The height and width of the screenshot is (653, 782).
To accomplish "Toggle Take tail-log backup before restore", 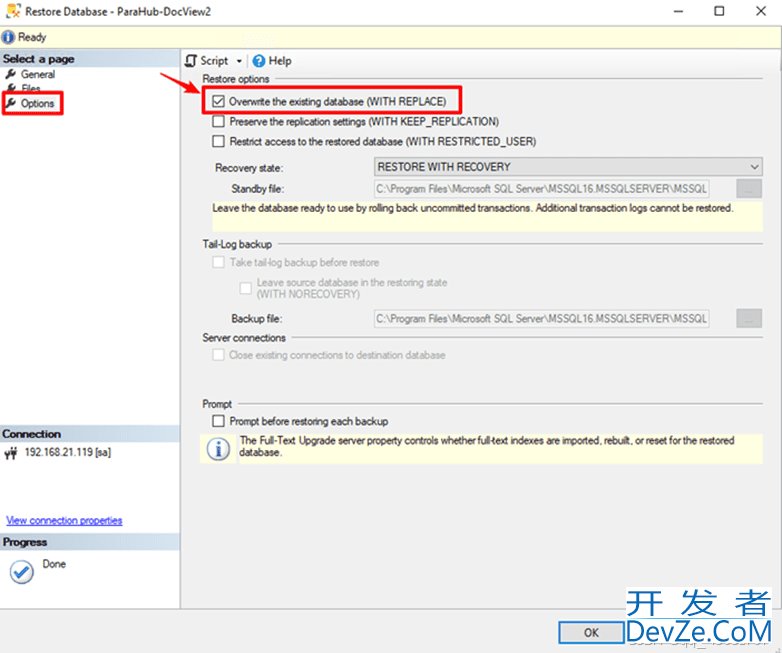I will click(x=218, y=262).
